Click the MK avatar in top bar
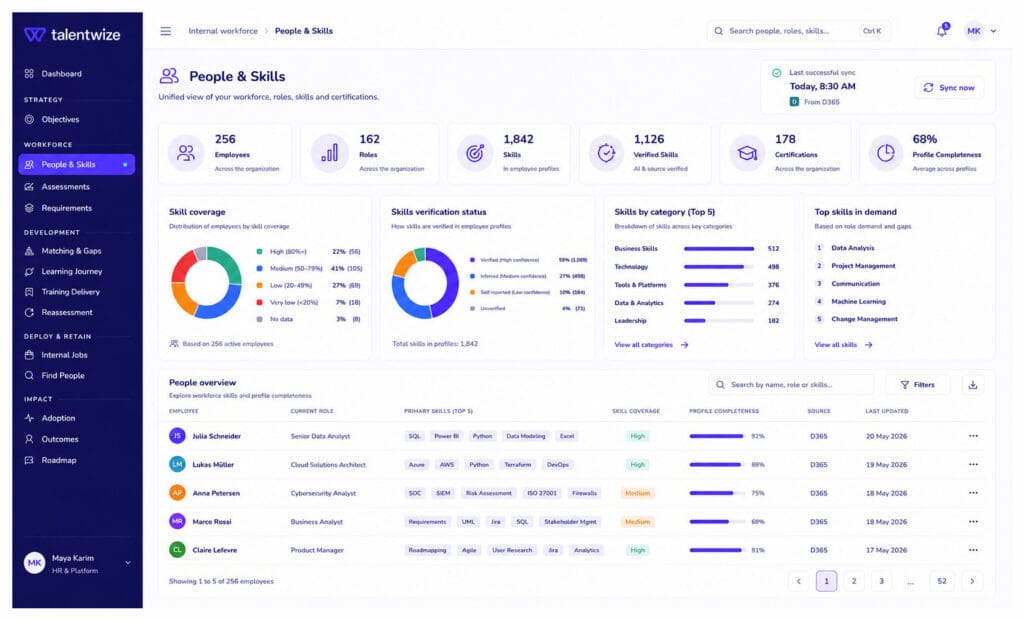 [x=974, y=31]
